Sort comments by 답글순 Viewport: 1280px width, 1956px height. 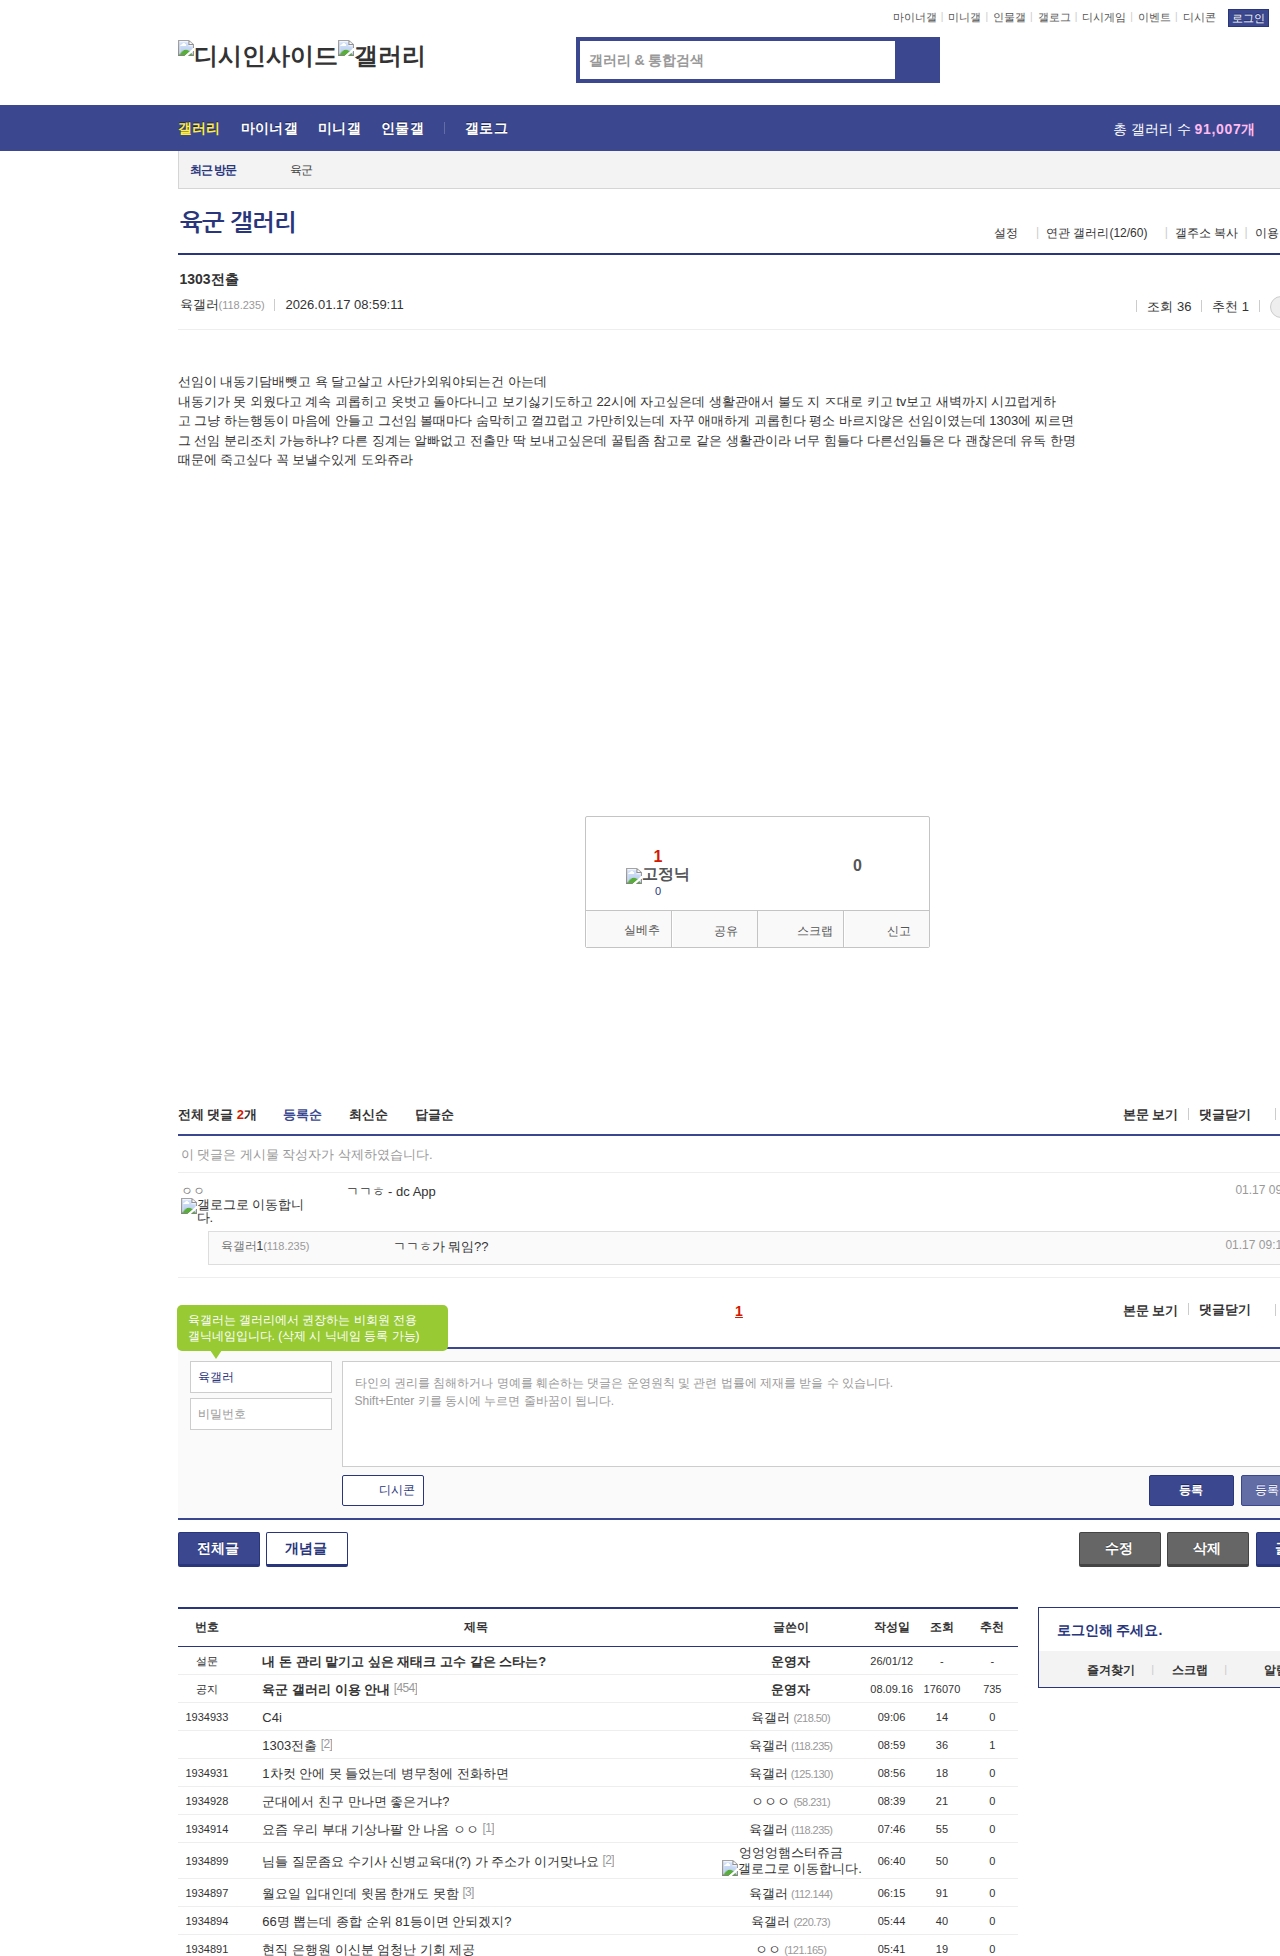(x=434, y=1115)
